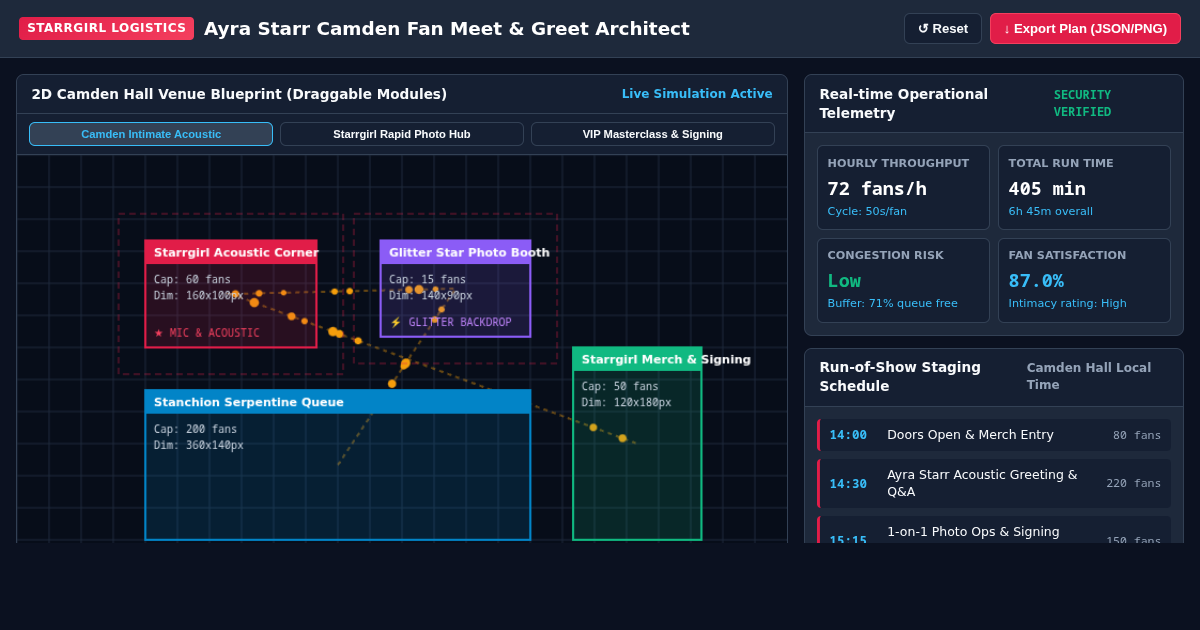Click 'Cap: 15 fans' in the Photo Booth
Image resolution: width=1200 pixels, height=630 pixels.
point(427,279)
